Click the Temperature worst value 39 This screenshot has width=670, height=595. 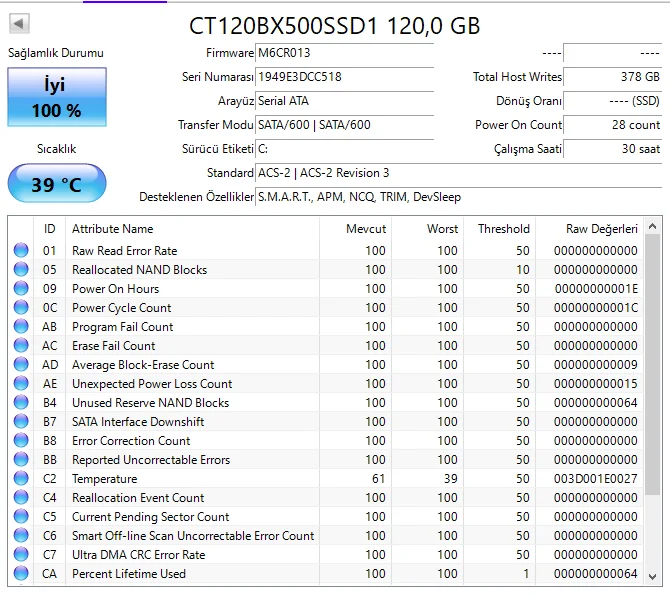pos(450,479)
